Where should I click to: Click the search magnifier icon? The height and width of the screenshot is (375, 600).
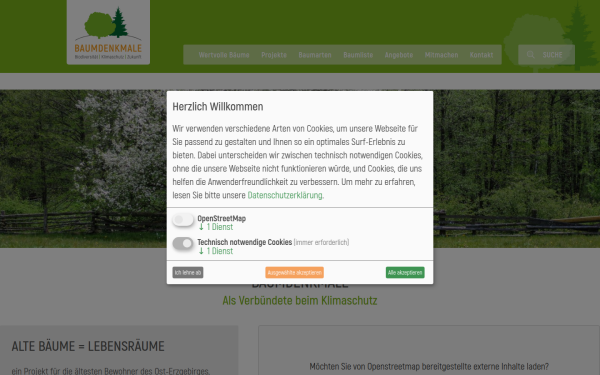530,55
